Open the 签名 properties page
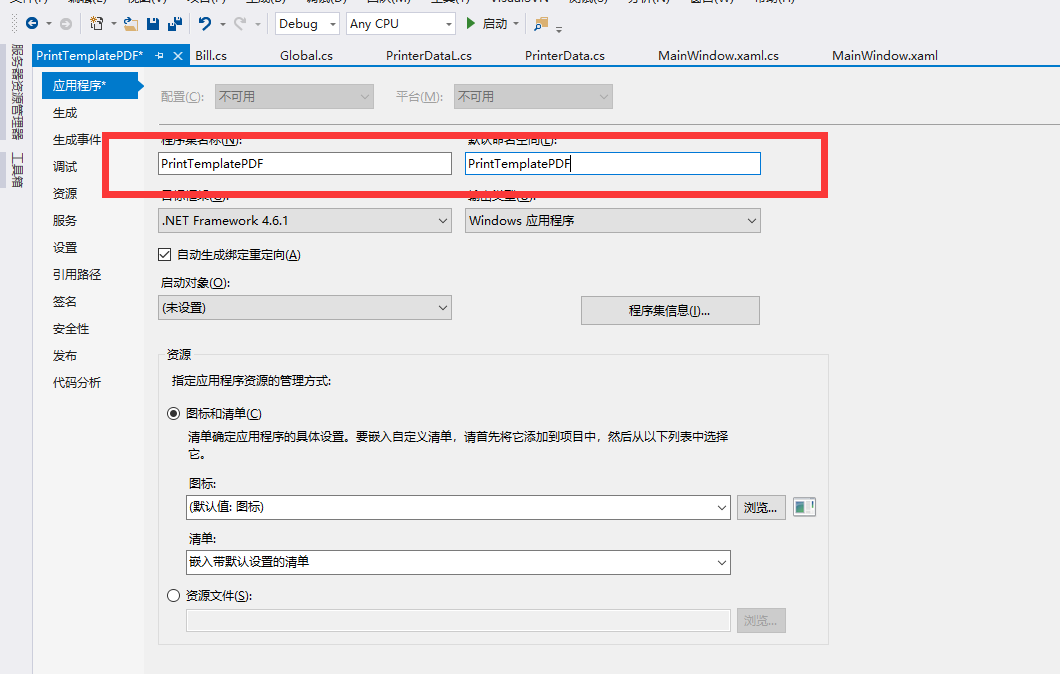This screenshot has width=1060, height=674. point(65,302)
